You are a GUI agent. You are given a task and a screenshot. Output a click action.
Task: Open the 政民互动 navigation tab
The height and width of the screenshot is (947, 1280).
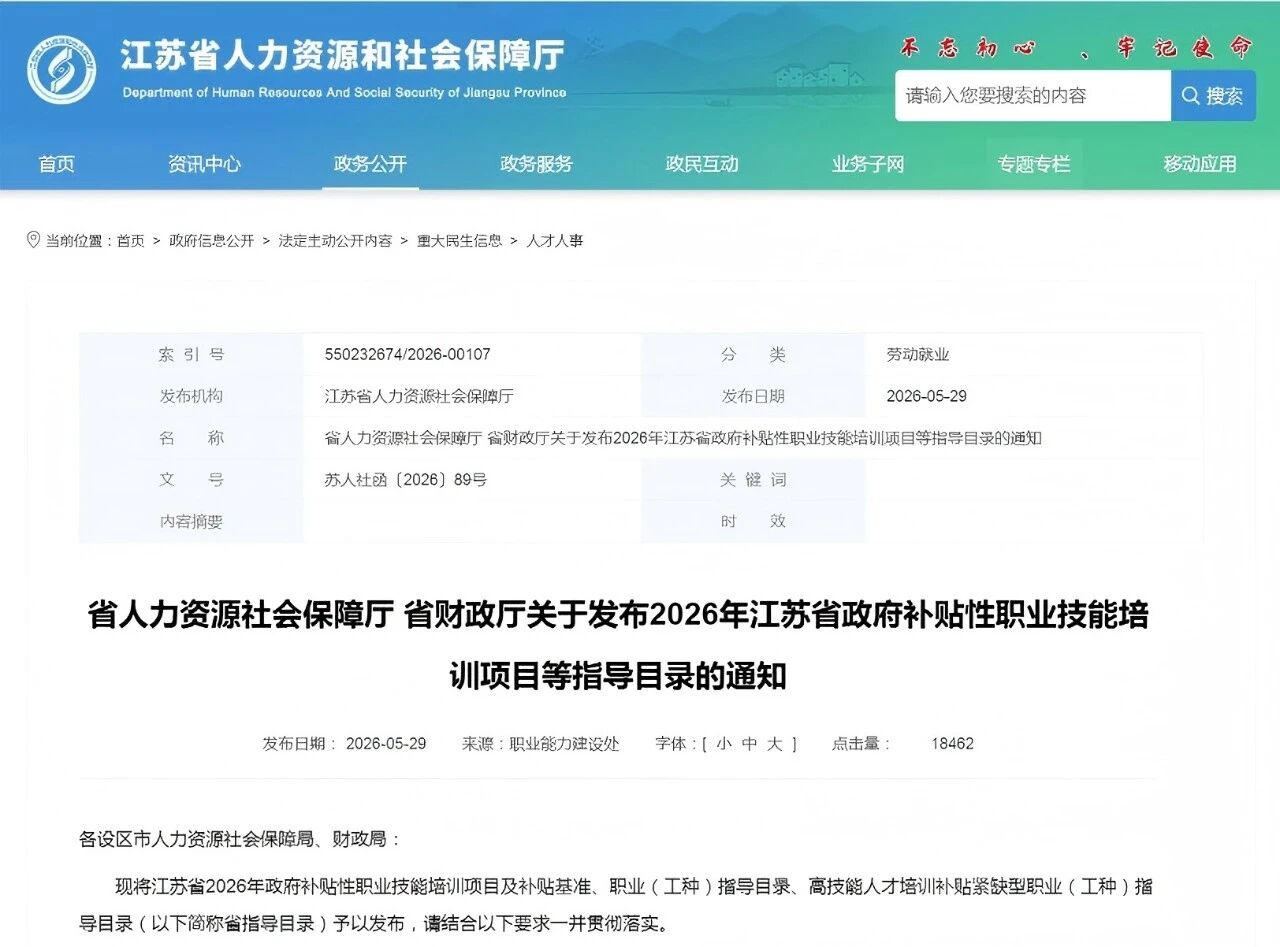(702, 164)
